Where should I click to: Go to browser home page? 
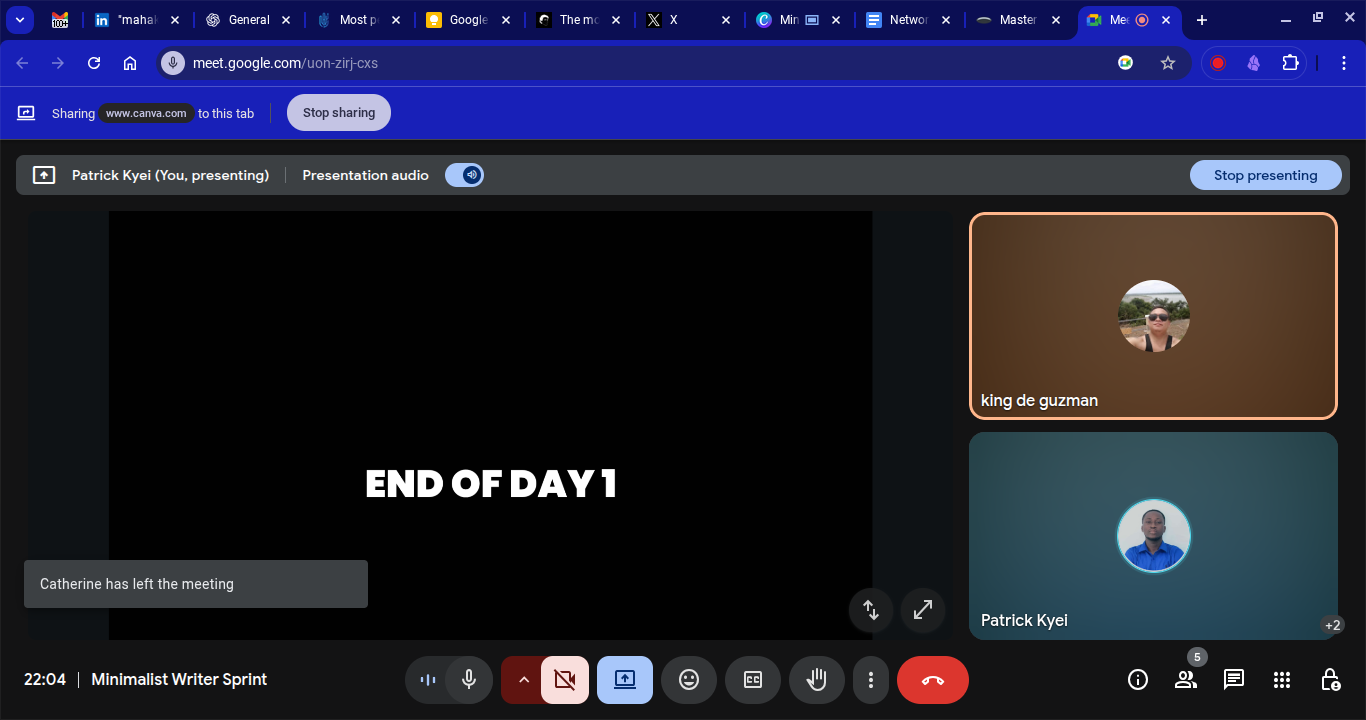point(130,63)
